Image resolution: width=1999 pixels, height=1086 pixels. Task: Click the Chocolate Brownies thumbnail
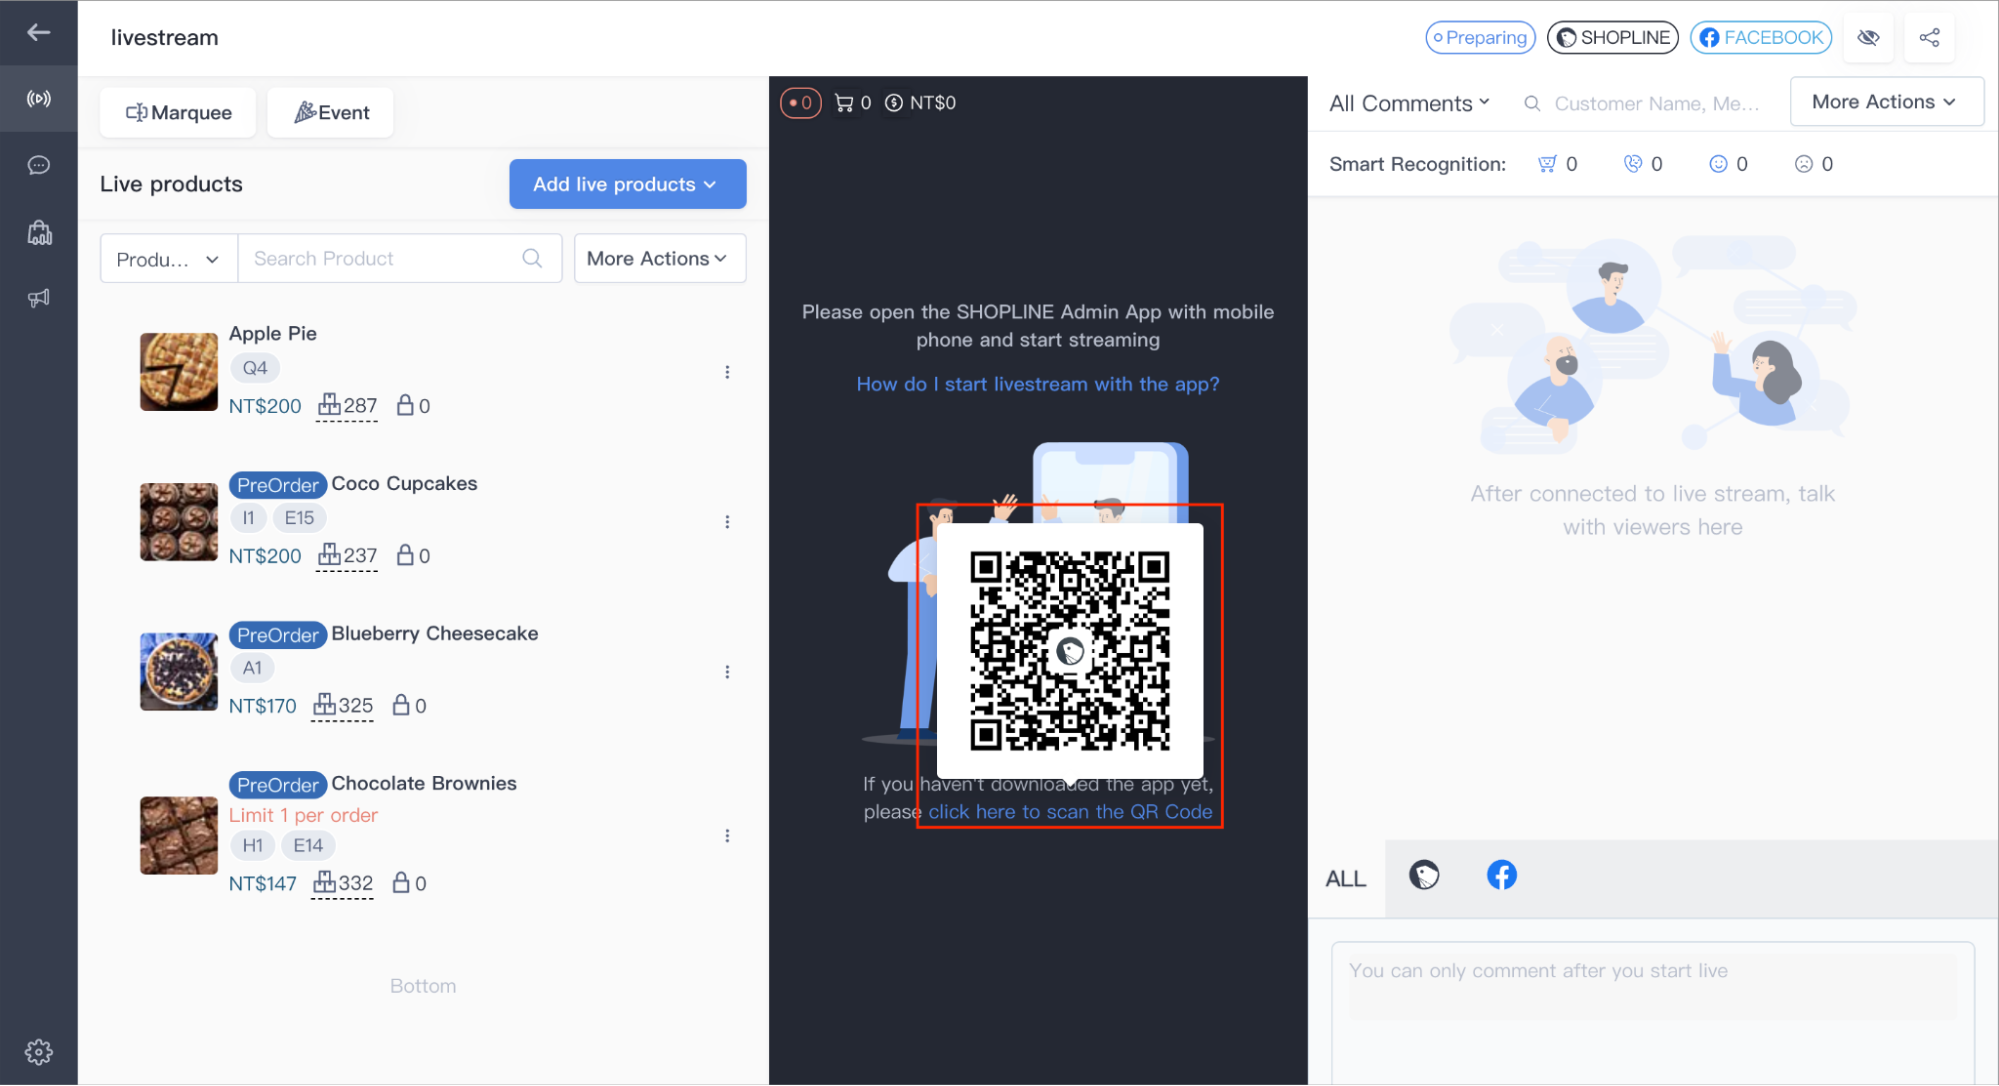click(179, 836)
